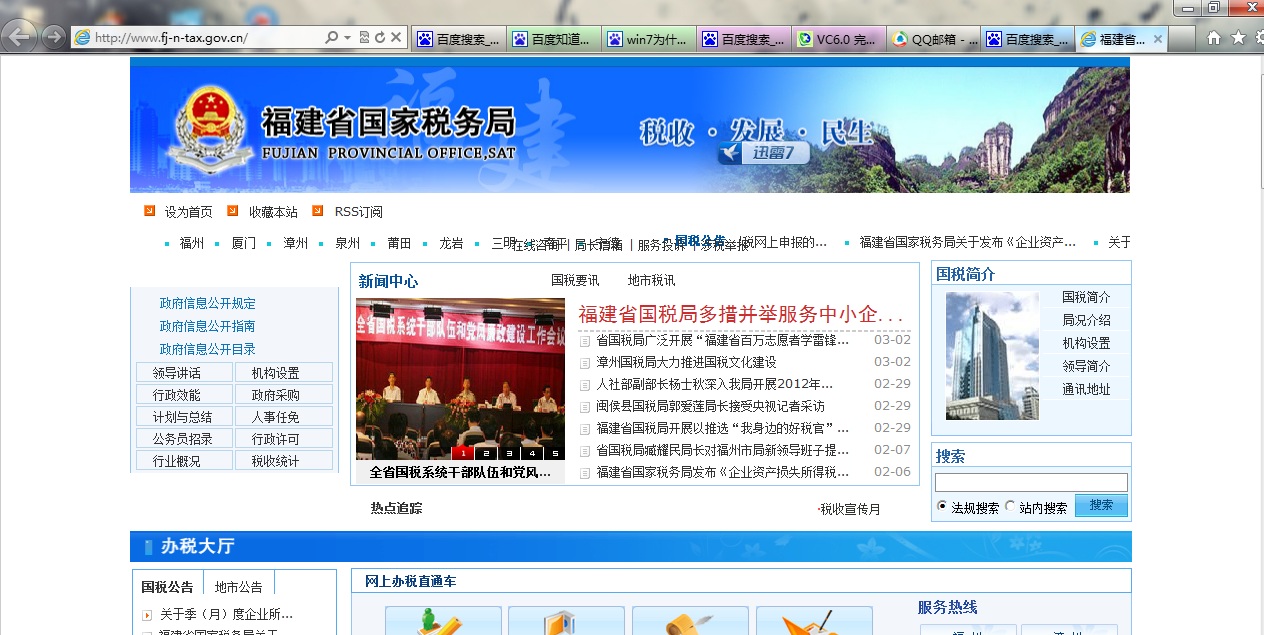
Task: Open the second 网上办税直通车 service icon
Action: tap(566, 621)
